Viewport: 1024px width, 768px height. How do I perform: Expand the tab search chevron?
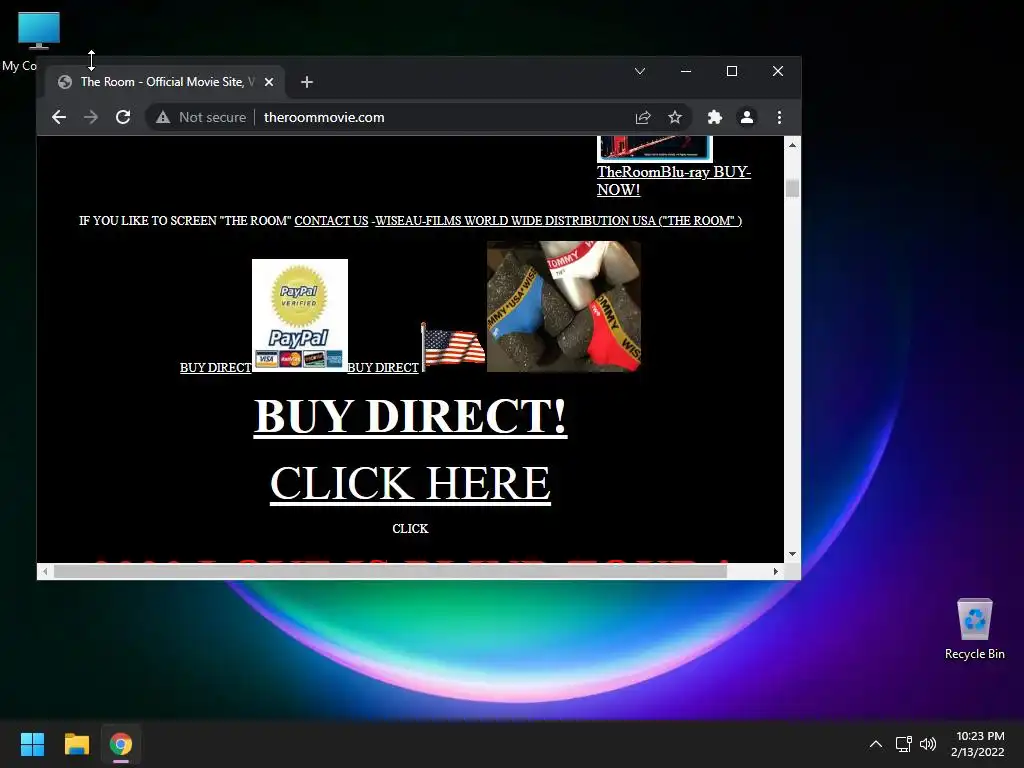[640, 71]
